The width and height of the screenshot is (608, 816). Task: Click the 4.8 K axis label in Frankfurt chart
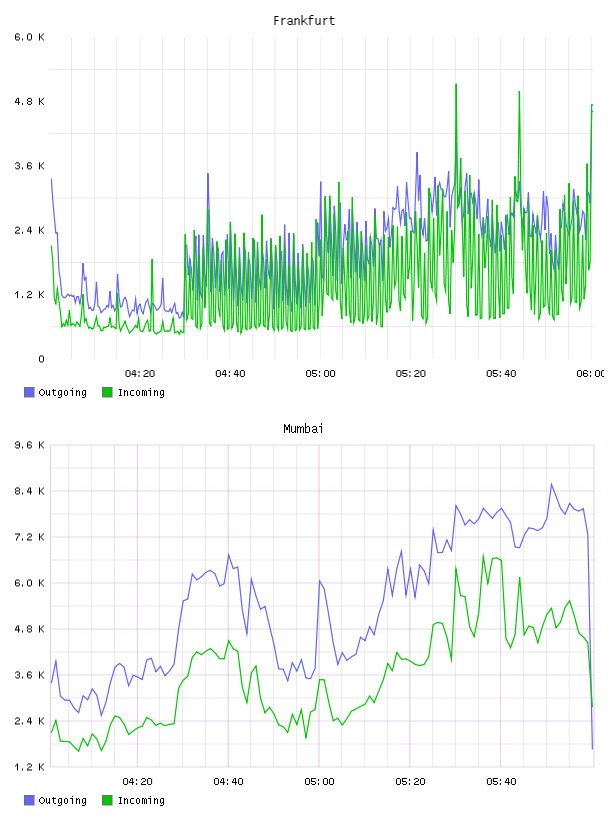(x=29, y=101)
